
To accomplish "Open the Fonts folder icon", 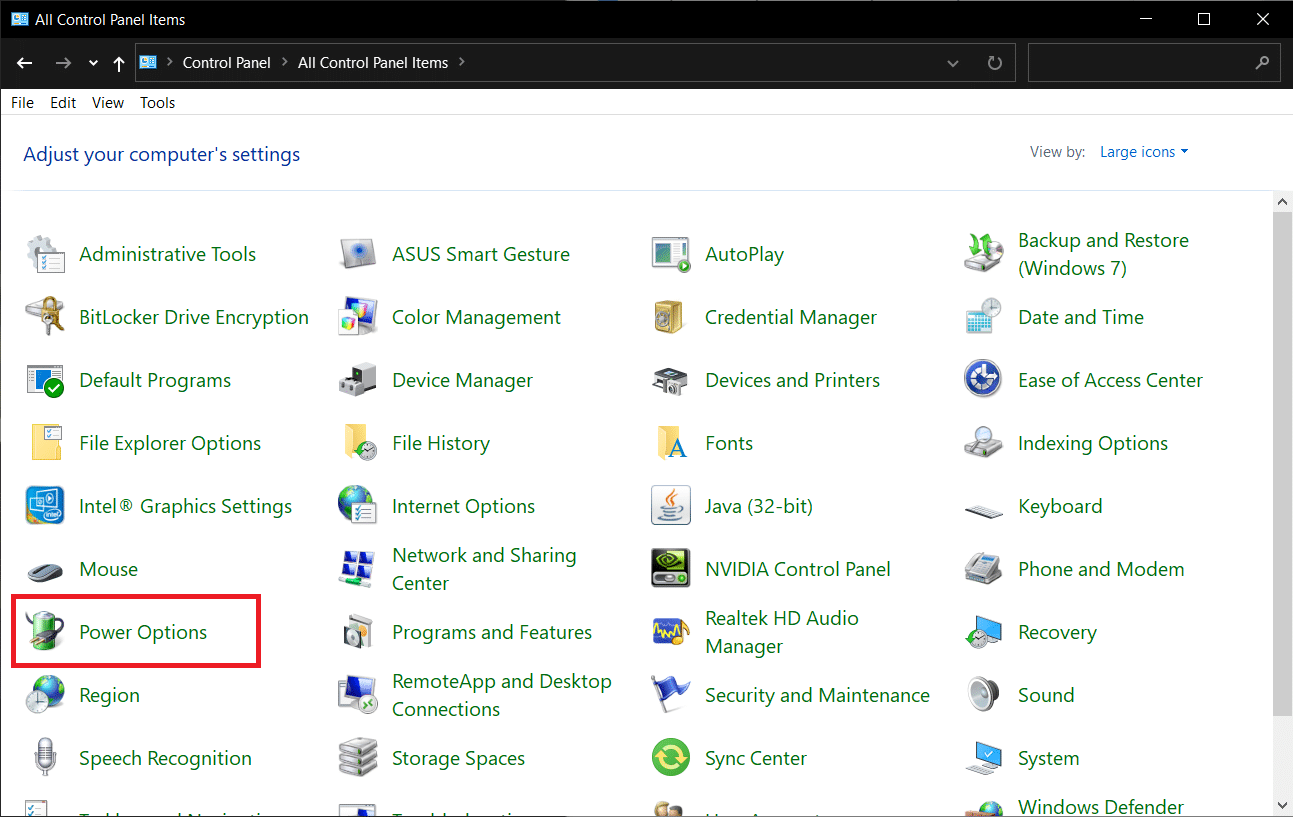I will 671,443.
